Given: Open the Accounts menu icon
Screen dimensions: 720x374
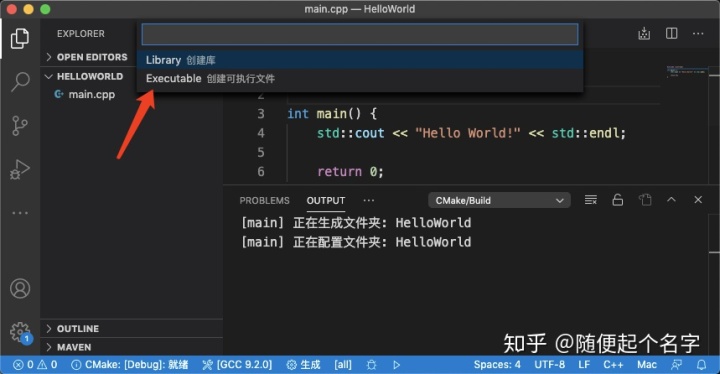Looking at the screenshot, I should [20, 289].
